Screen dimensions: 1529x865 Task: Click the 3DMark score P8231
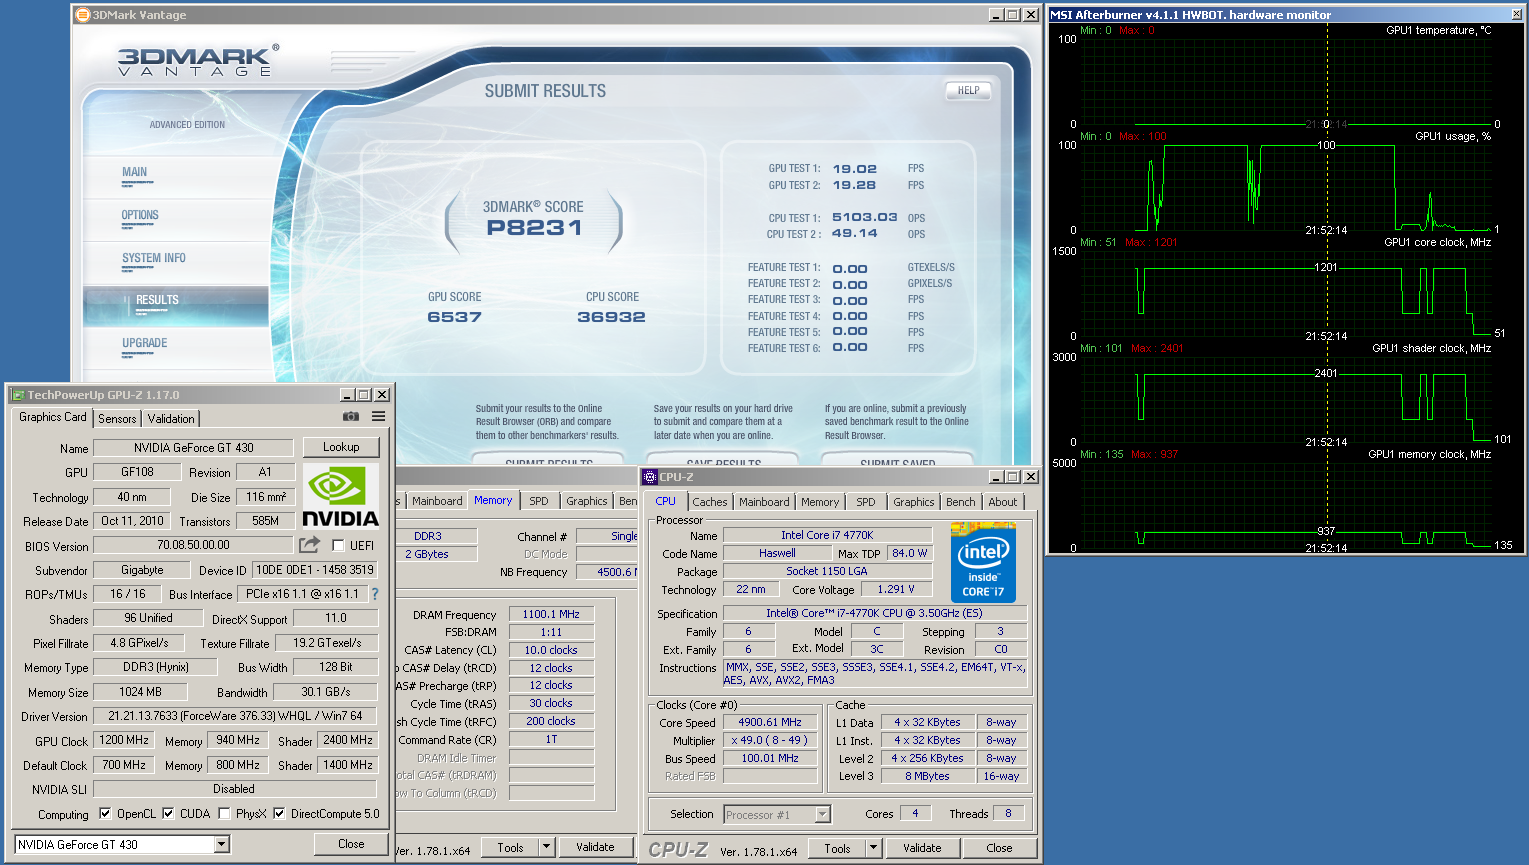click(534, 228)
